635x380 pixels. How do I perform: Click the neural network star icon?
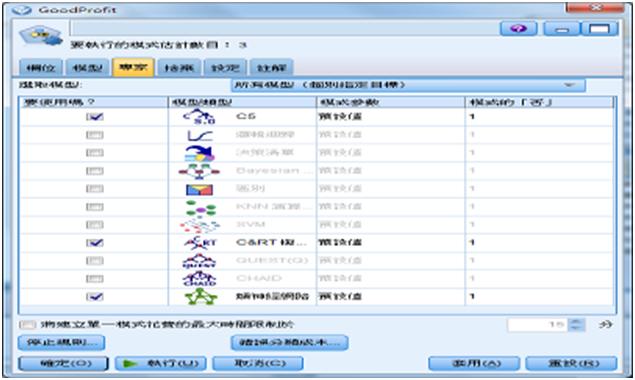click(200, 297)
